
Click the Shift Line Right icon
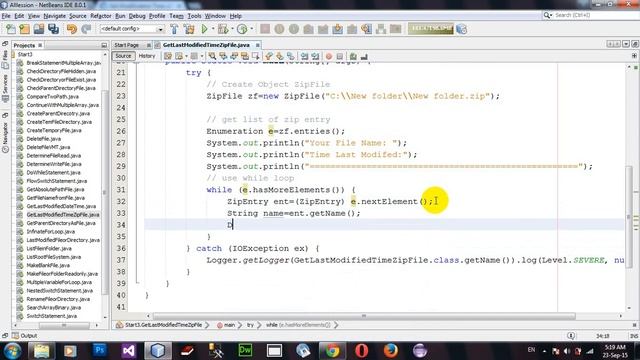[x=315, y=56]
